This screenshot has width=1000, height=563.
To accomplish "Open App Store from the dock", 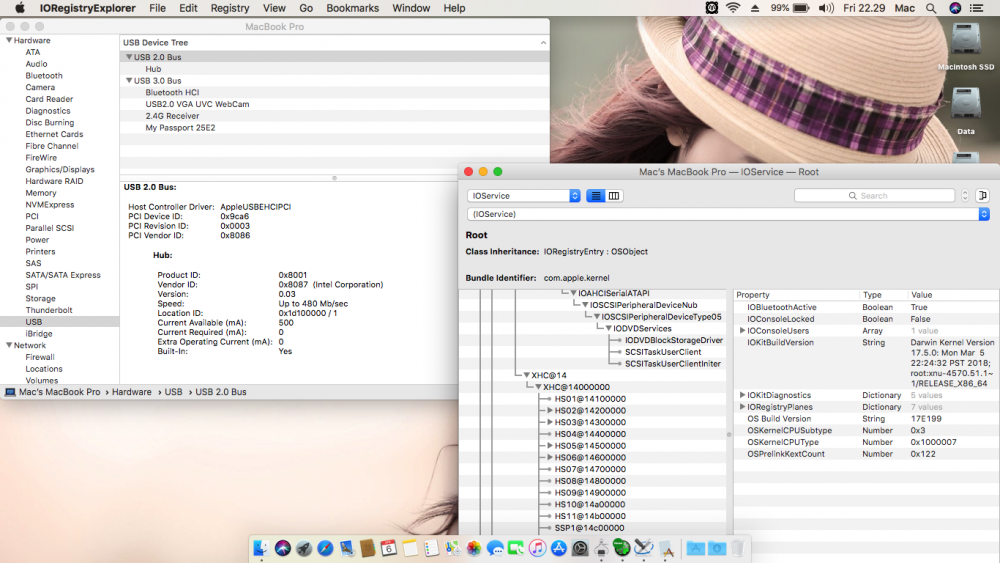I will coord(559,548).
